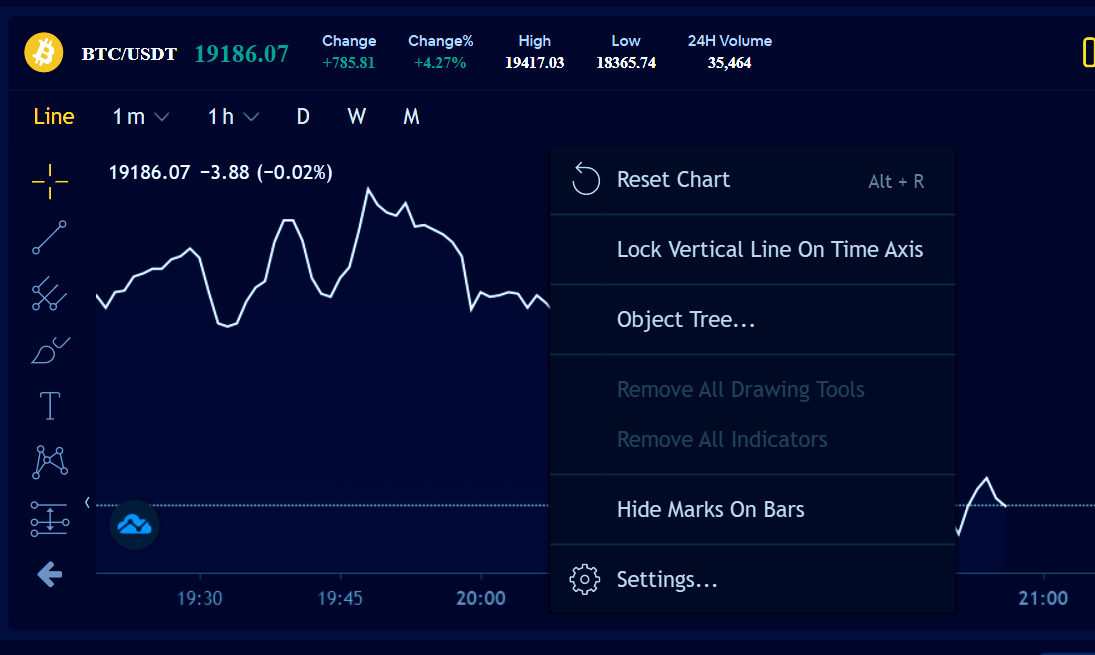
Task: Select the Text annotation tool
Action: click(50, 406)
